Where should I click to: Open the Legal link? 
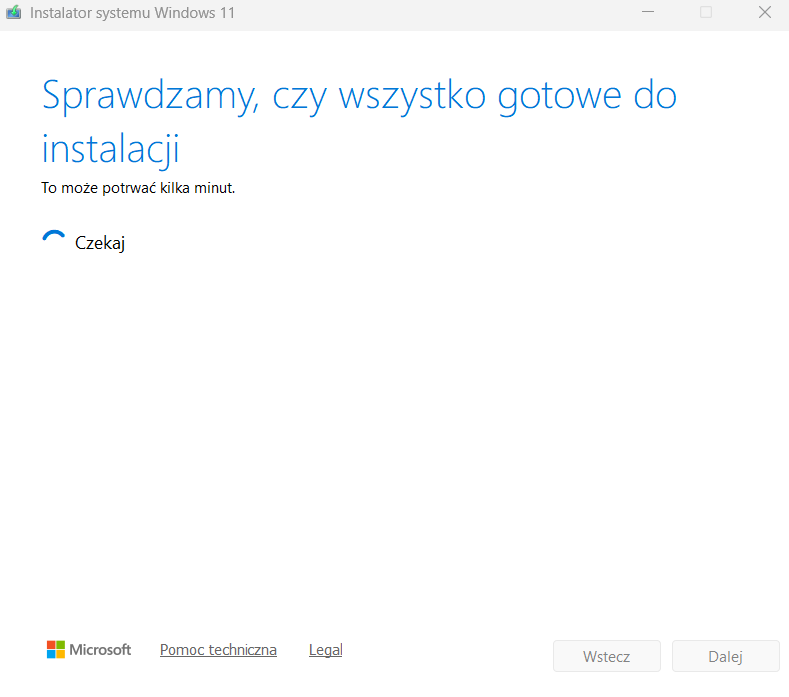click(326, 650)
